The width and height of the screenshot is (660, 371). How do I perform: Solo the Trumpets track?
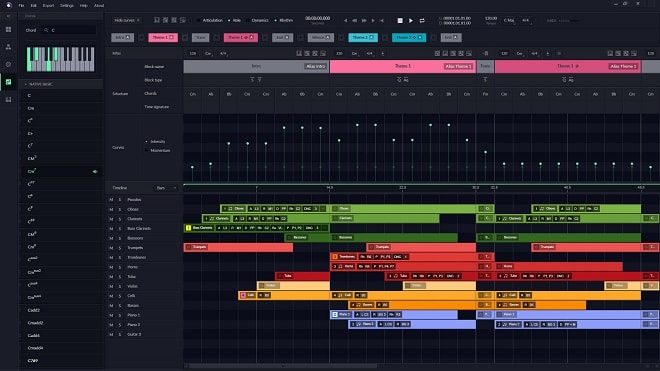point(120,248)
